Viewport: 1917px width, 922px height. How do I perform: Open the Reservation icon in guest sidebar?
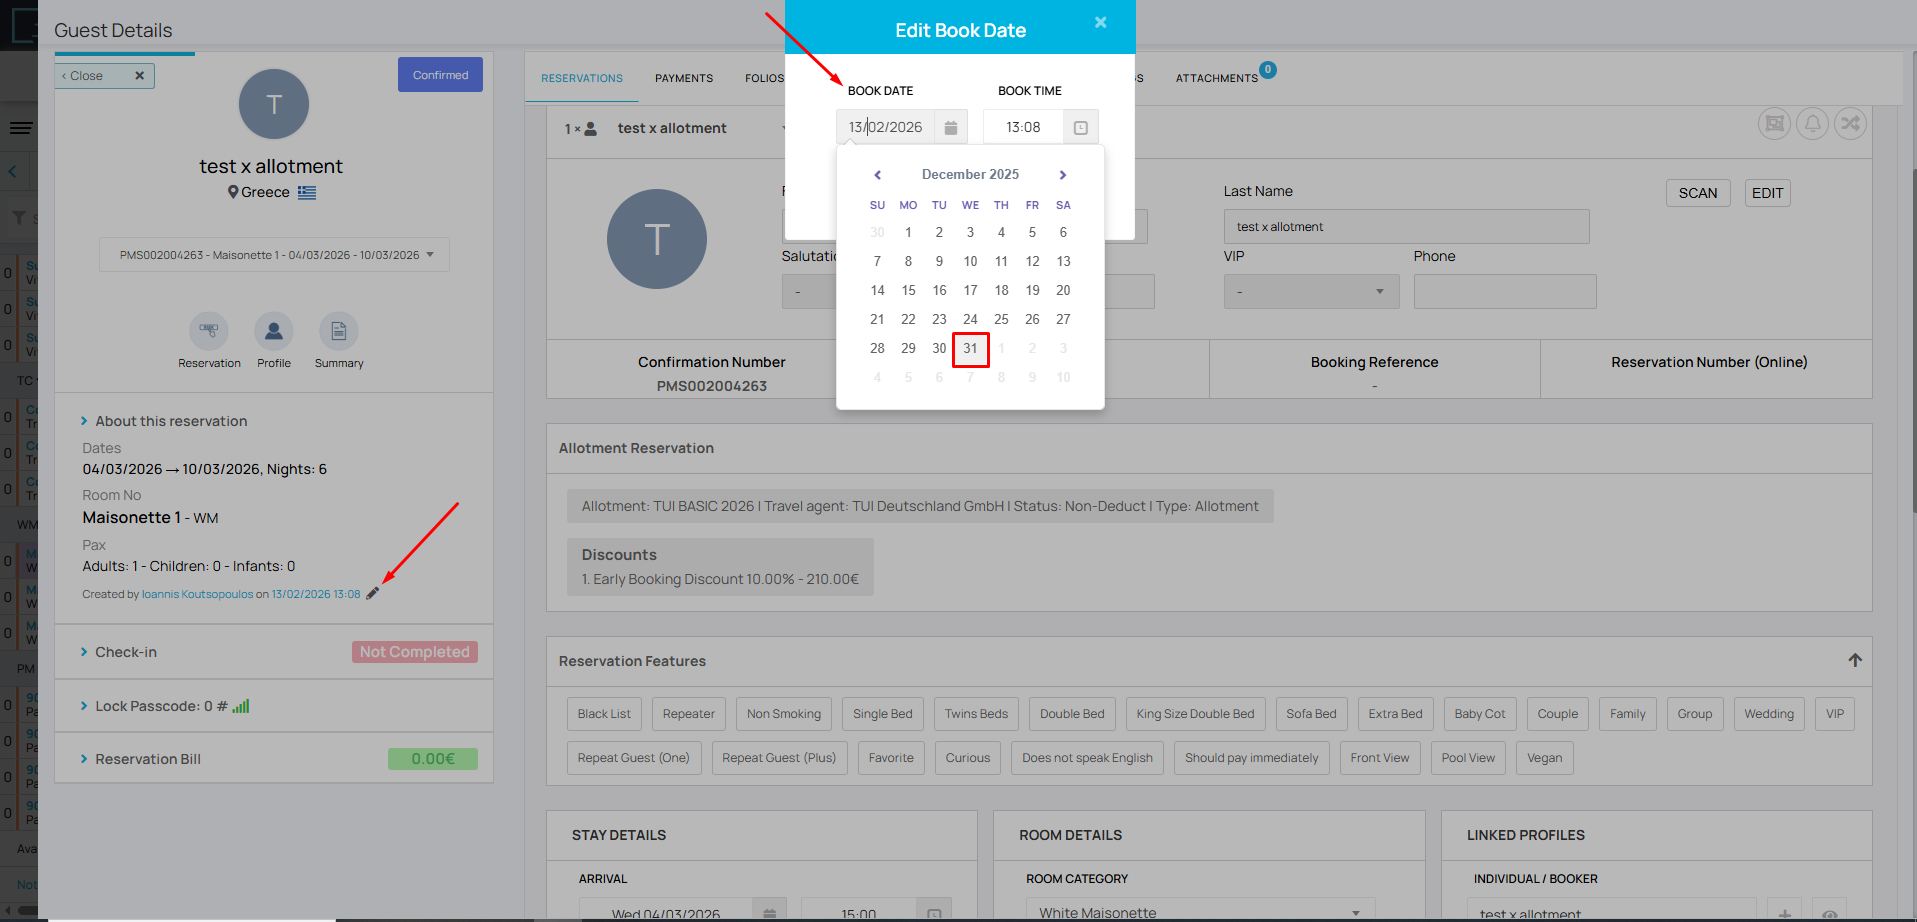pyautogui.click(x=209, y=331)
